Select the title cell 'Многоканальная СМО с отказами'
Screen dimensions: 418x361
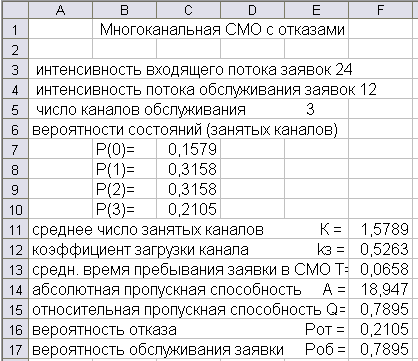point(222,30)
